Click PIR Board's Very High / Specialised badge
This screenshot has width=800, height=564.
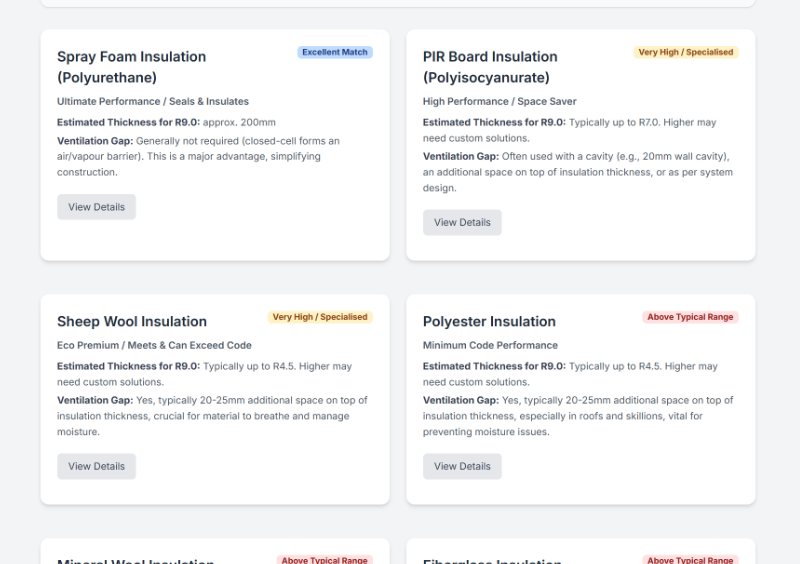coord(685,52)
